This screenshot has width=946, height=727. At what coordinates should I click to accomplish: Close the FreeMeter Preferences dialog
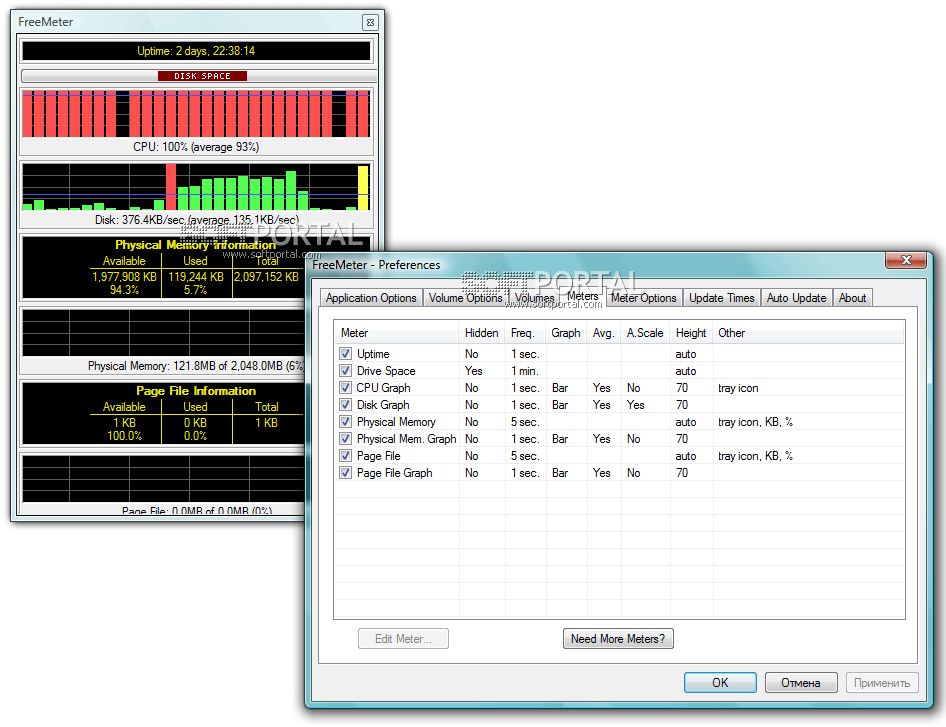[x=906, y=260]
